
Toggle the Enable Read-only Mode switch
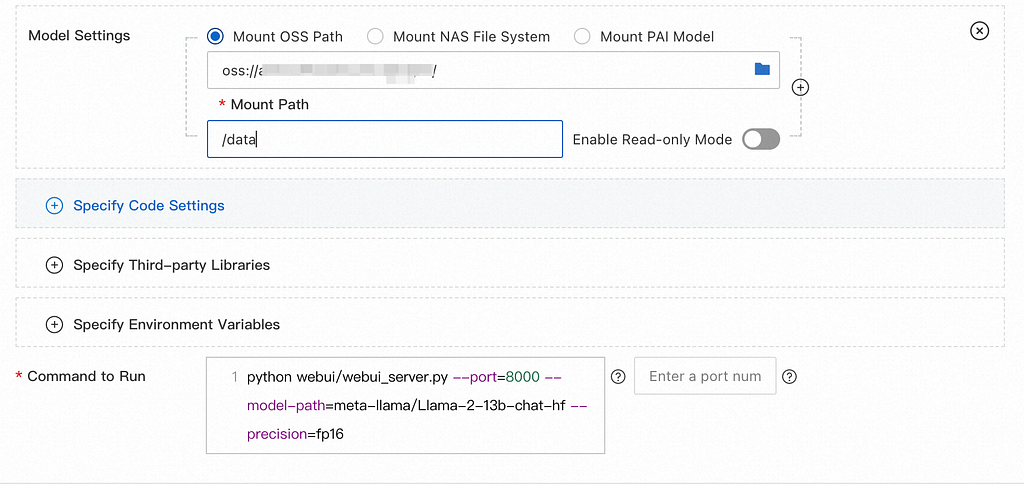pos(761,139)
